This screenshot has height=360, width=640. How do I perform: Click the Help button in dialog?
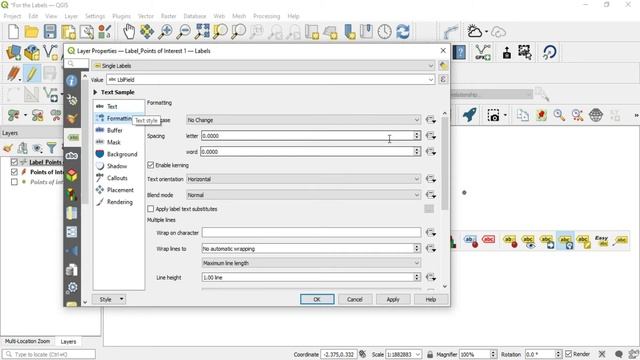click(x=431, y=299)
